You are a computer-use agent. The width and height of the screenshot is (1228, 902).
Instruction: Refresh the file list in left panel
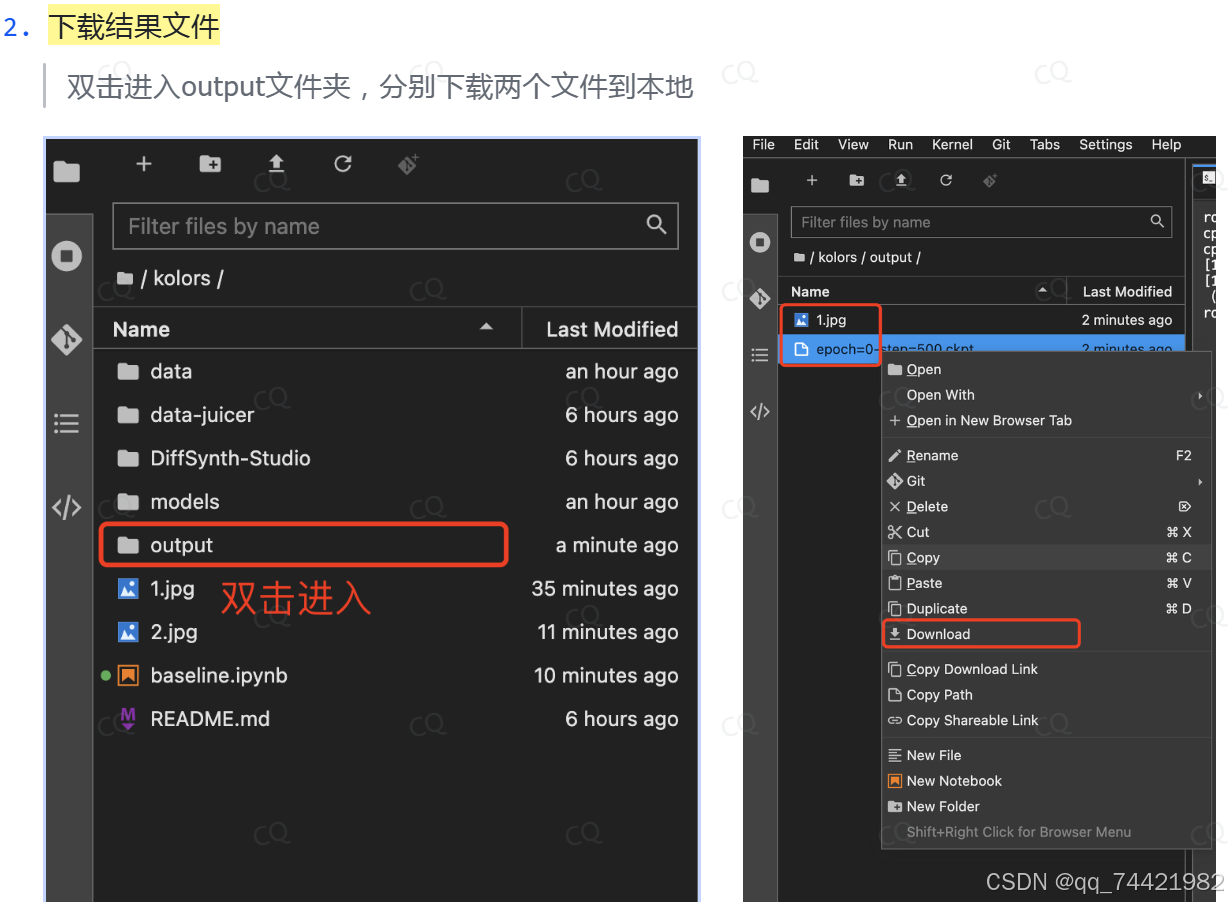(x=343, y=164)
